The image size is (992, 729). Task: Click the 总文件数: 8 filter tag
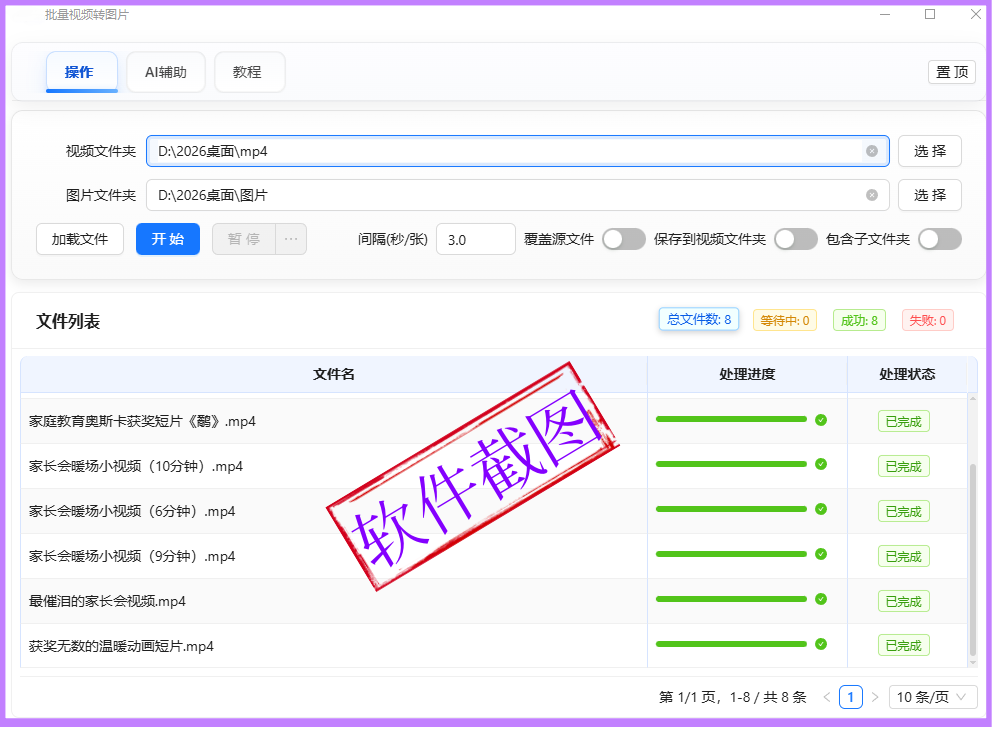pyautogui.click(x=699, y=320)
